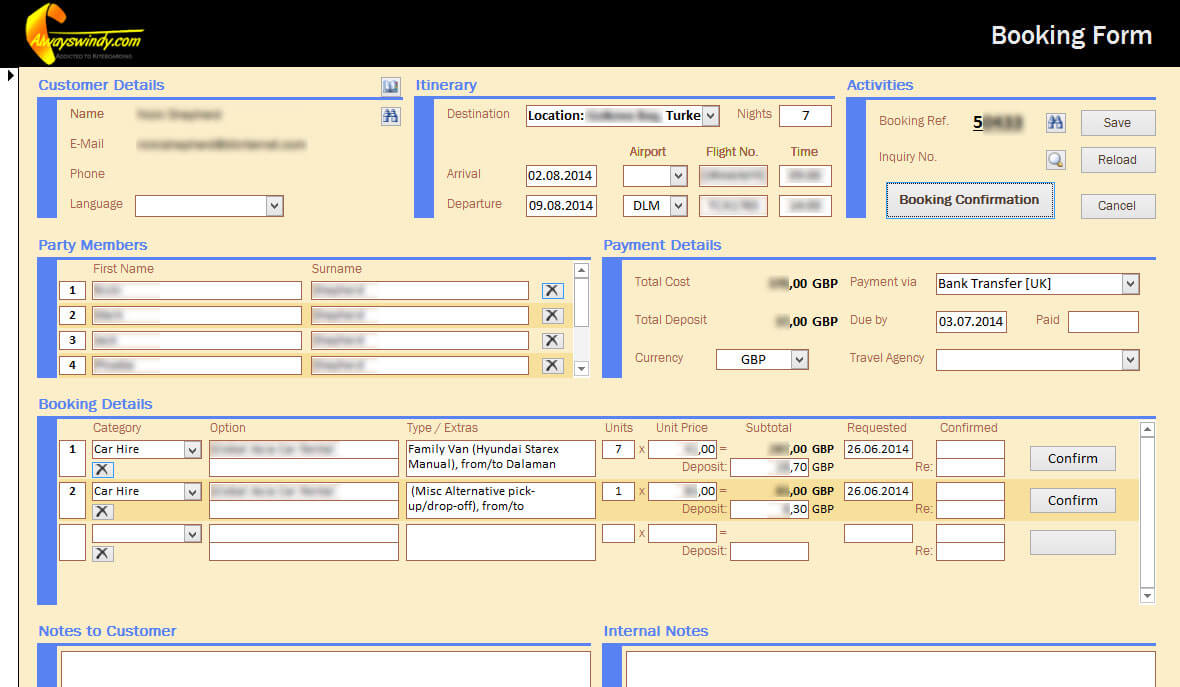Click the Save button

click(1117, 123)
